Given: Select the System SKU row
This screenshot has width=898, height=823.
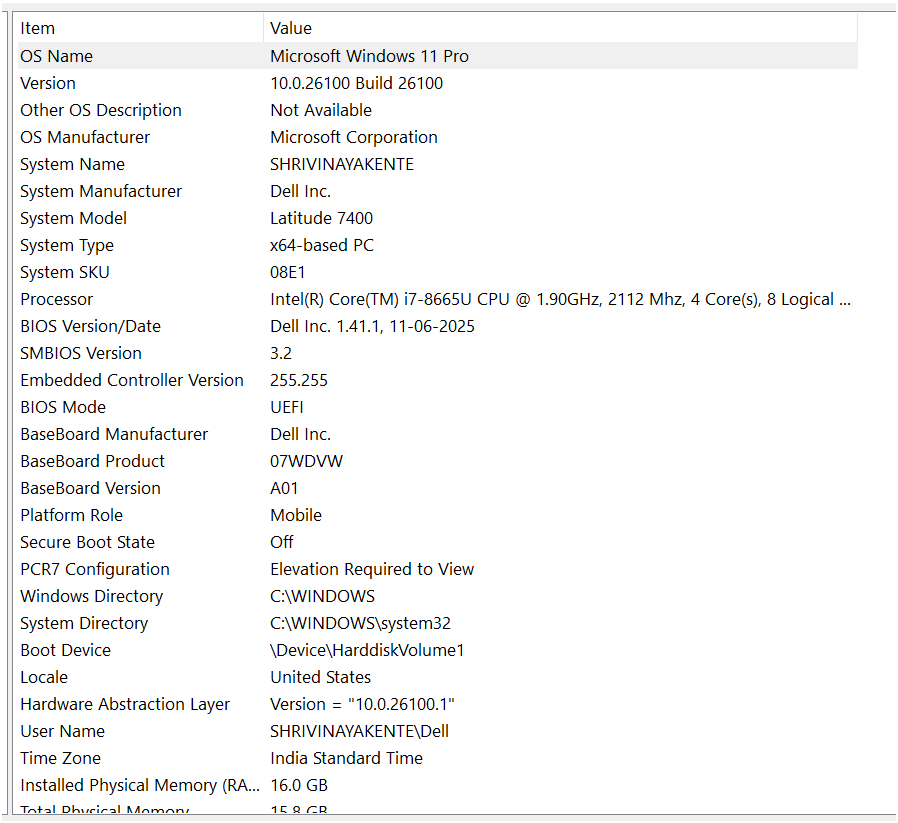Looking at the screenshot, I should (438, 271).
